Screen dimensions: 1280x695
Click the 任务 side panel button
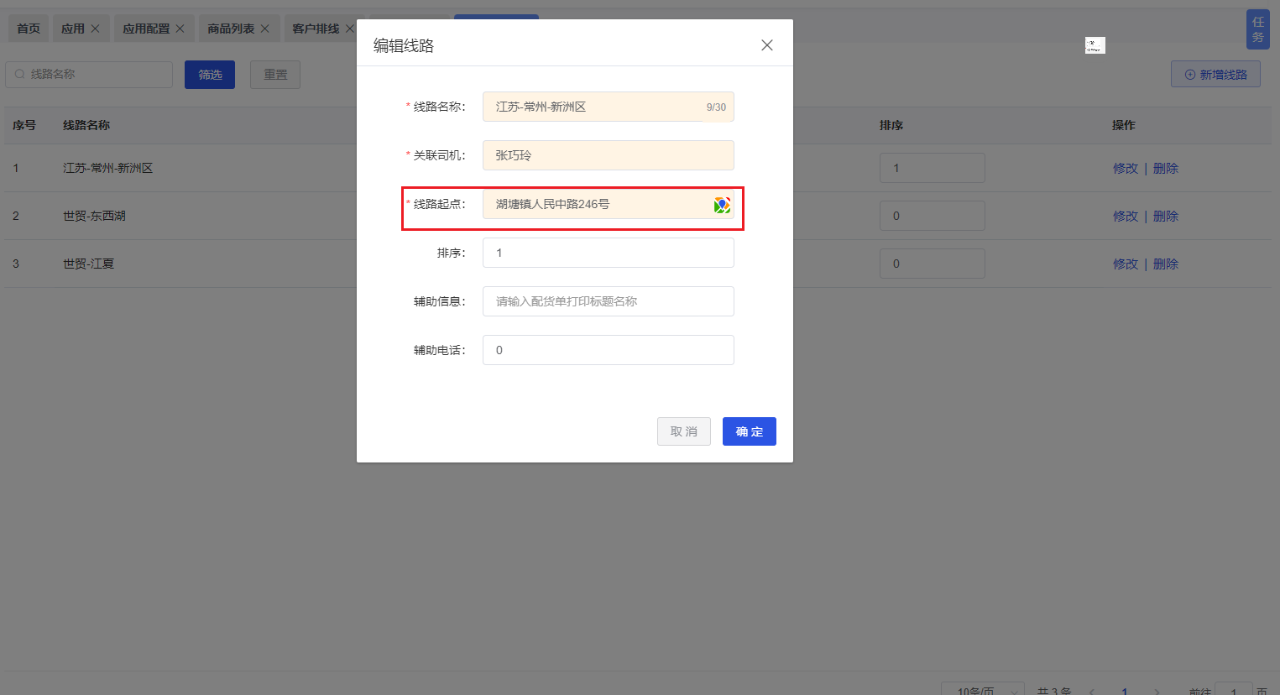[x=1257, y=29]
